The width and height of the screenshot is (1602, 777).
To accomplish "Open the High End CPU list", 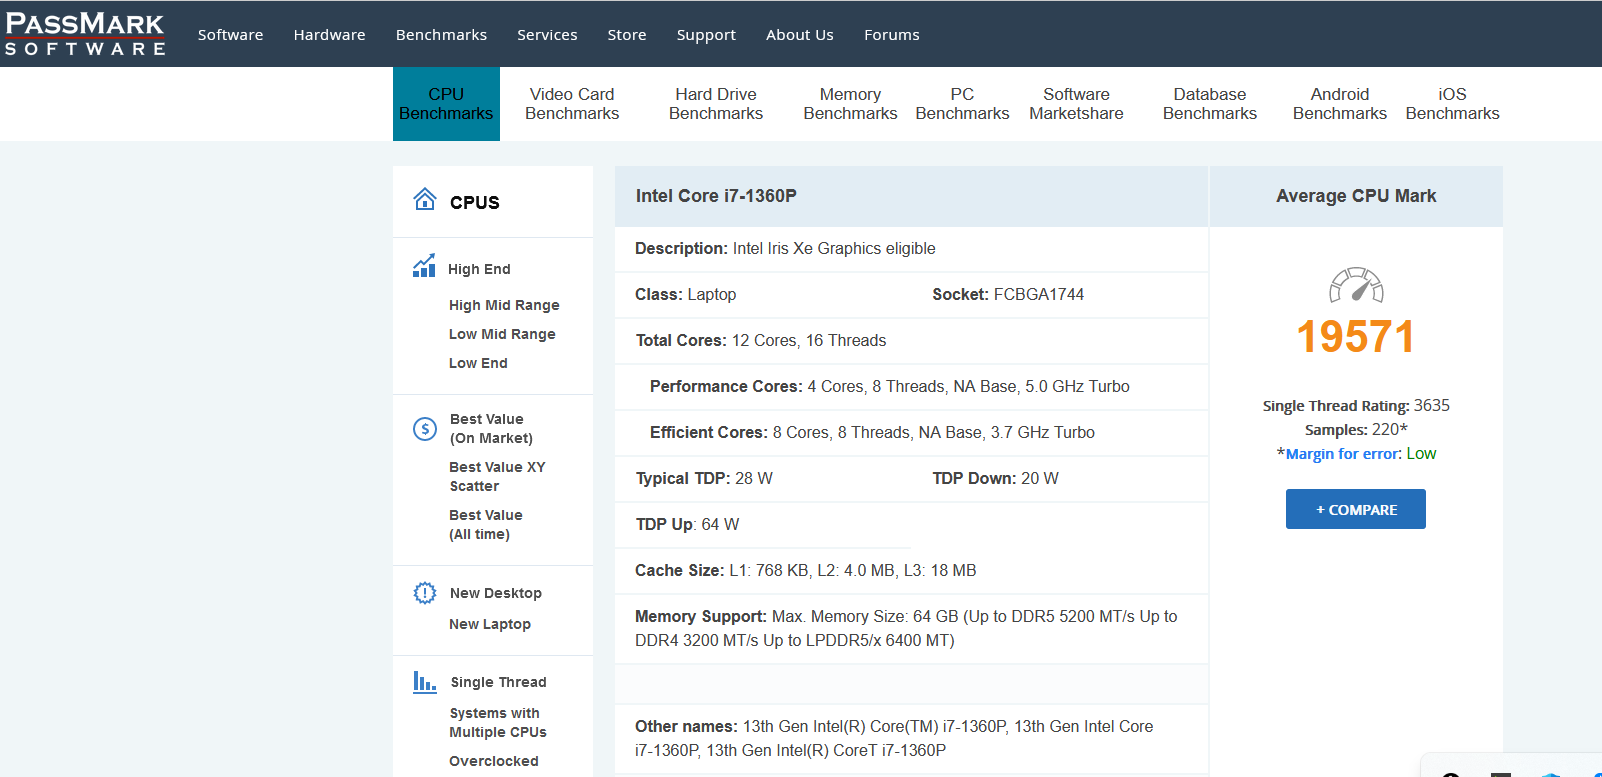I will coord(479,269).
